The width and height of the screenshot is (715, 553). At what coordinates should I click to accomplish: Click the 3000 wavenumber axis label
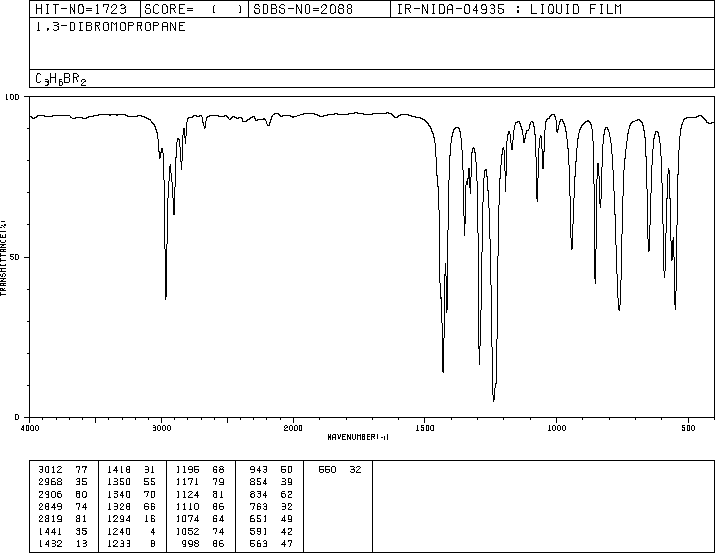161,428
